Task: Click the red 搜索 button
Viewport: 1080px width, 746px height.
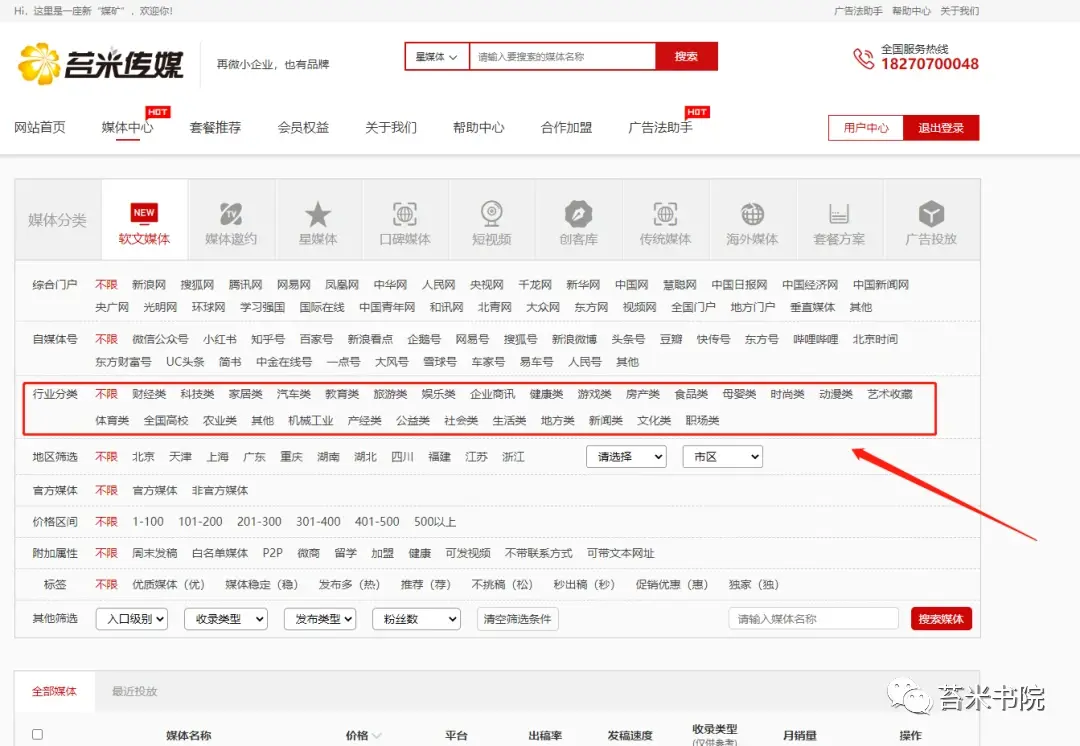Action: (x=686, y=56)
